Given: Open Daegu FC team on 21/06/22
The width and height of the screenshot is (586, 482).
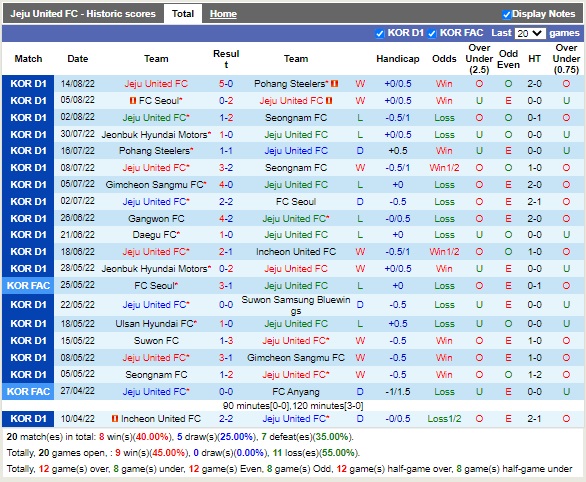Looking at the screenshot, I should tap(154, 235).
